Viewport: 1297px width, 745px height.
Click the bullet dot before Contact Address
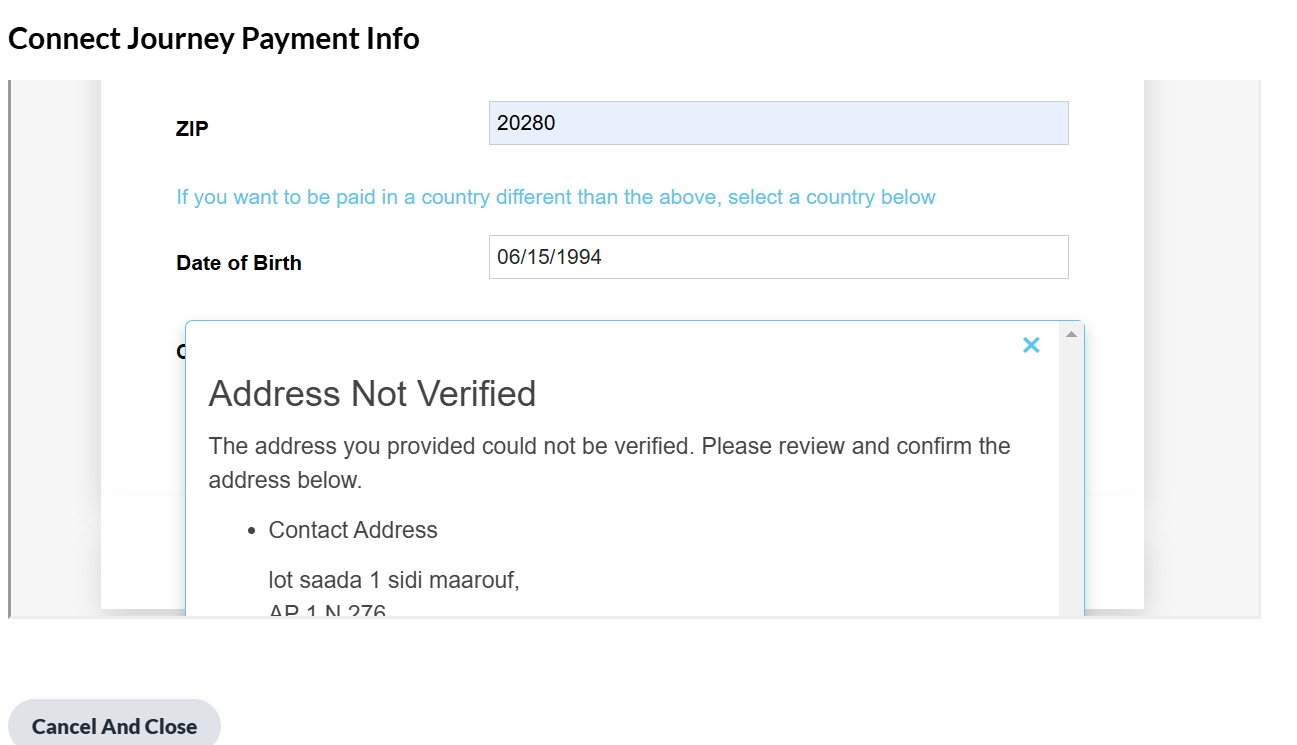tap(252, 531)
